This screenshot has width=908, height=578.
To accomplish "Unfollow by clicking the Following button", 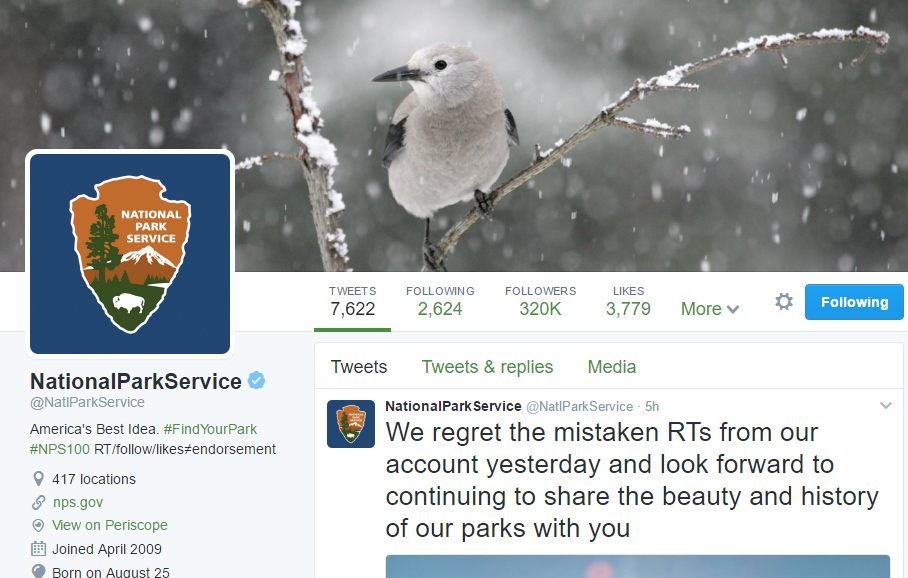I will coord(854,301).
